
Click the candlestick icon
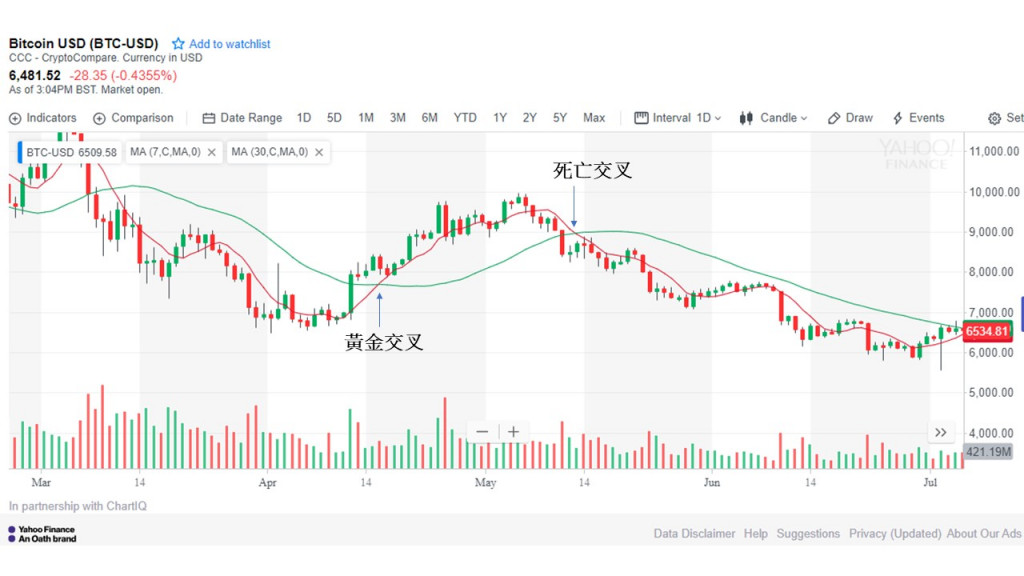tap(746, 118)
